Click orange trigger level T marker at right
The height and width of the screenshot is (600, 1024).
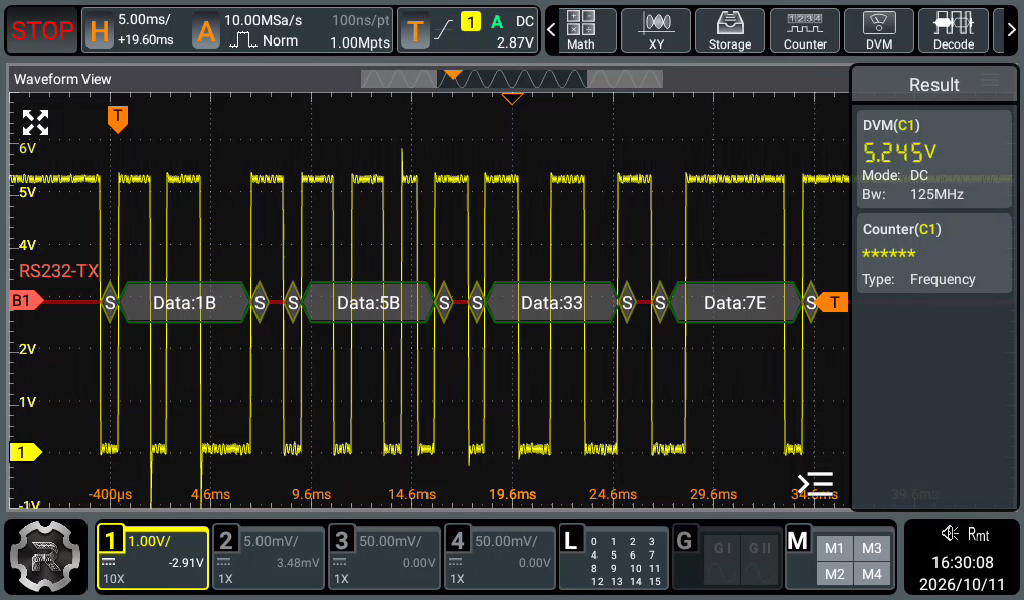point(831,302)
